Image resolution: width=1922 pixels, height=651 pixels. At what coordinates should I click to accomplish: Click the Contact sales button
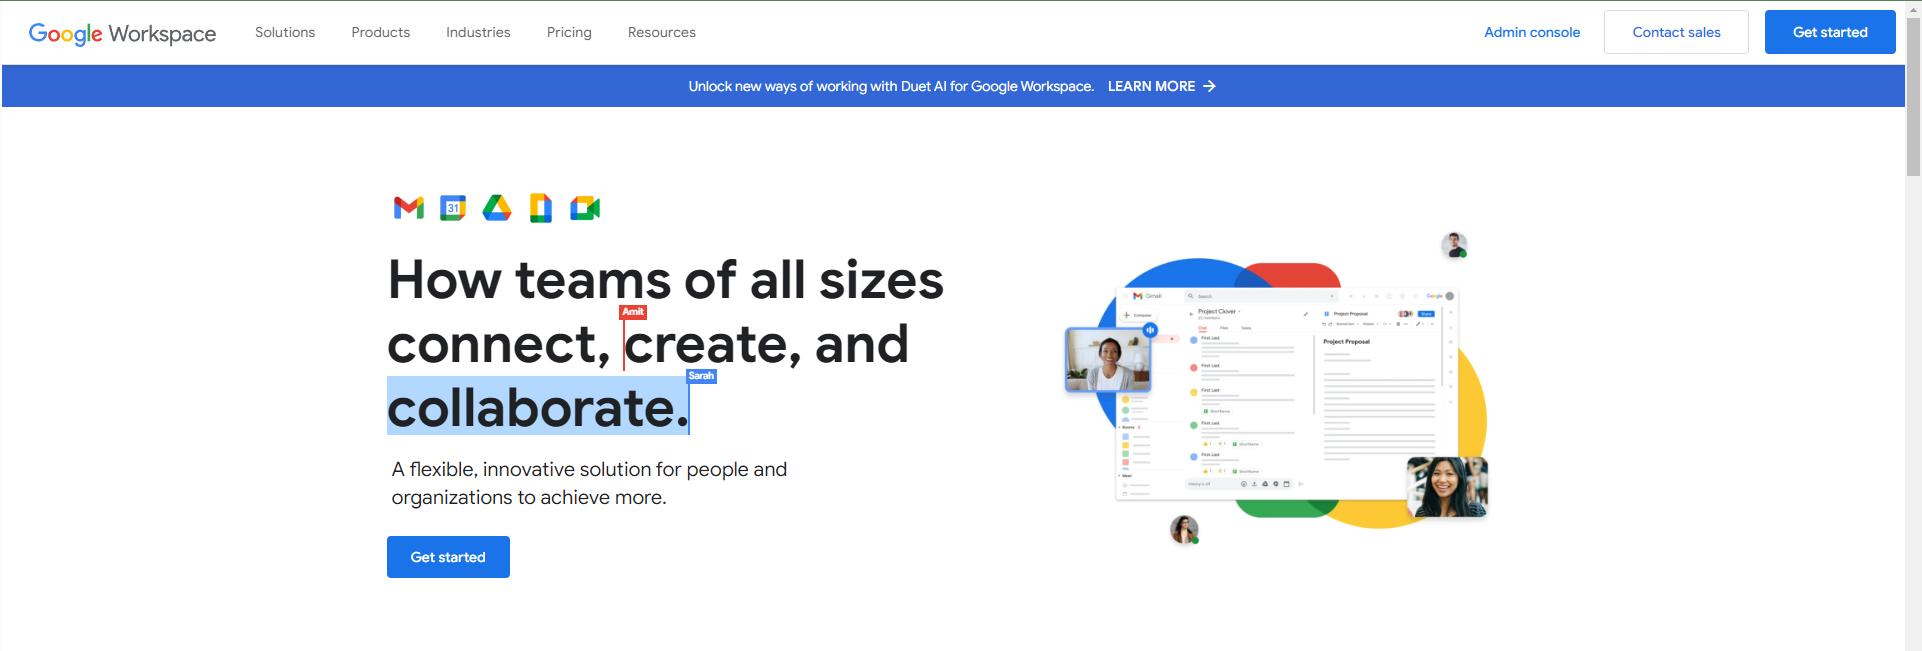1676,32
